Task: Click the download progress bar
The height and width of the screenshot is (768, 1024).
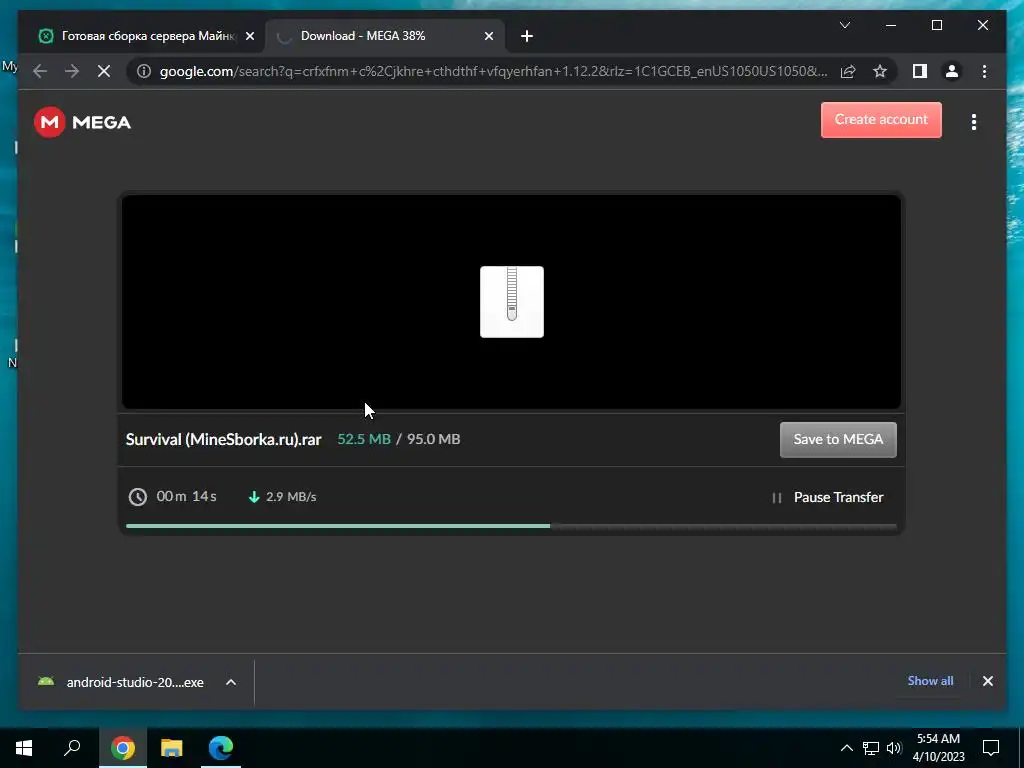Action: tap(511, 526)
